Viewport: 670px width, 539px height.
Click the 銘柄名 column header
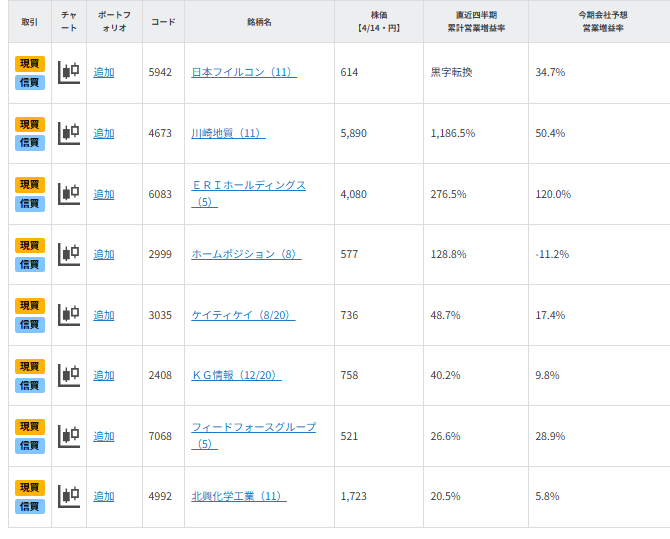(259, 22)
